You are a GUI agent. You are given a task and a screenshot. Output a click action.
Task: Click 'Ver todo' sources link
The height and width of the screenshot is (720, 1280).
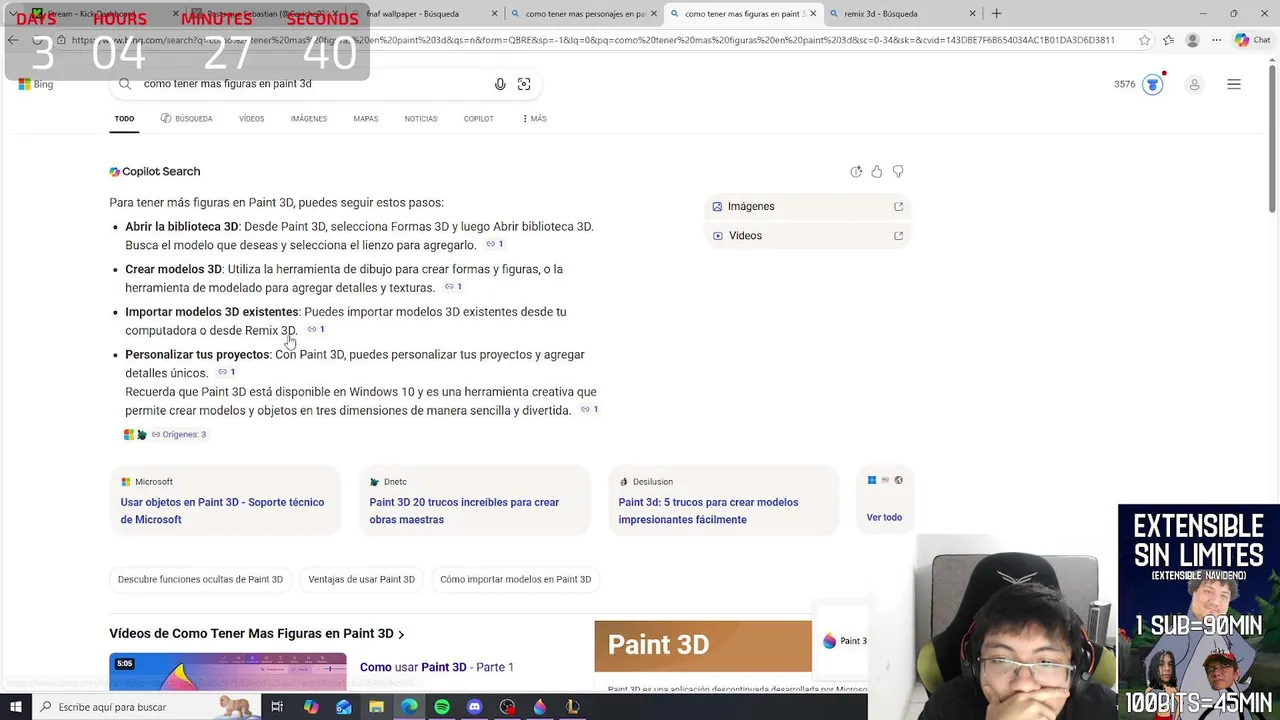[884, 517]
